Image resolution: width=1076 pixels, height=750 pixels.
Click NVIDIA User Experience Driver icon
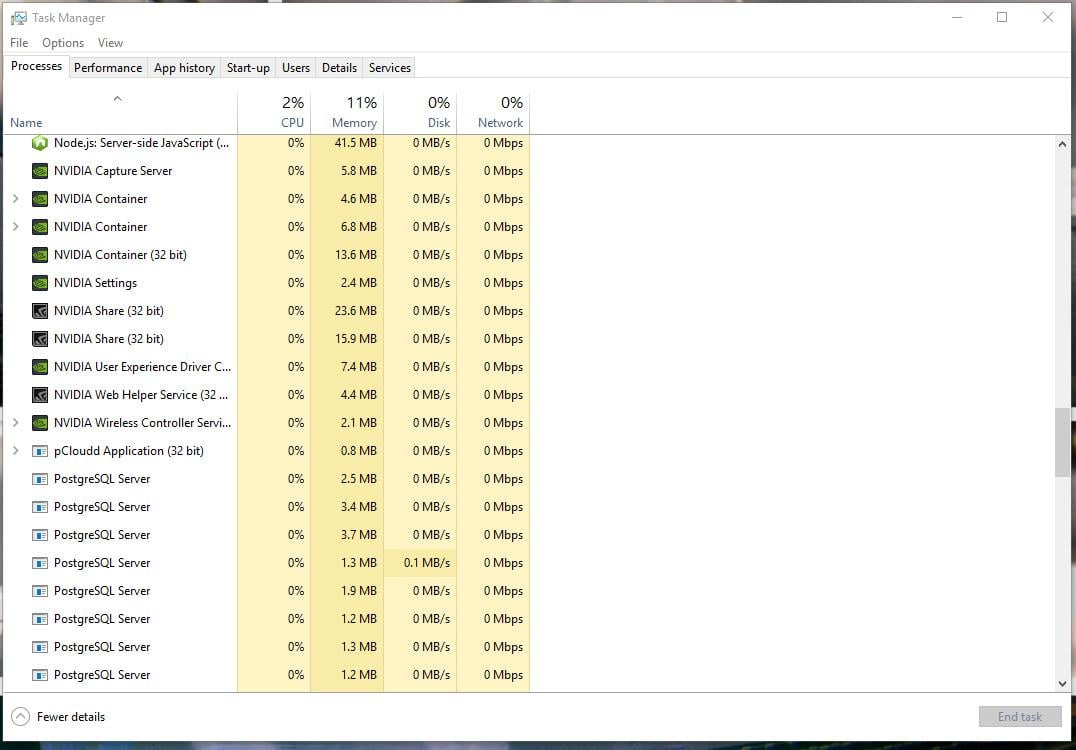click(40, 367)
